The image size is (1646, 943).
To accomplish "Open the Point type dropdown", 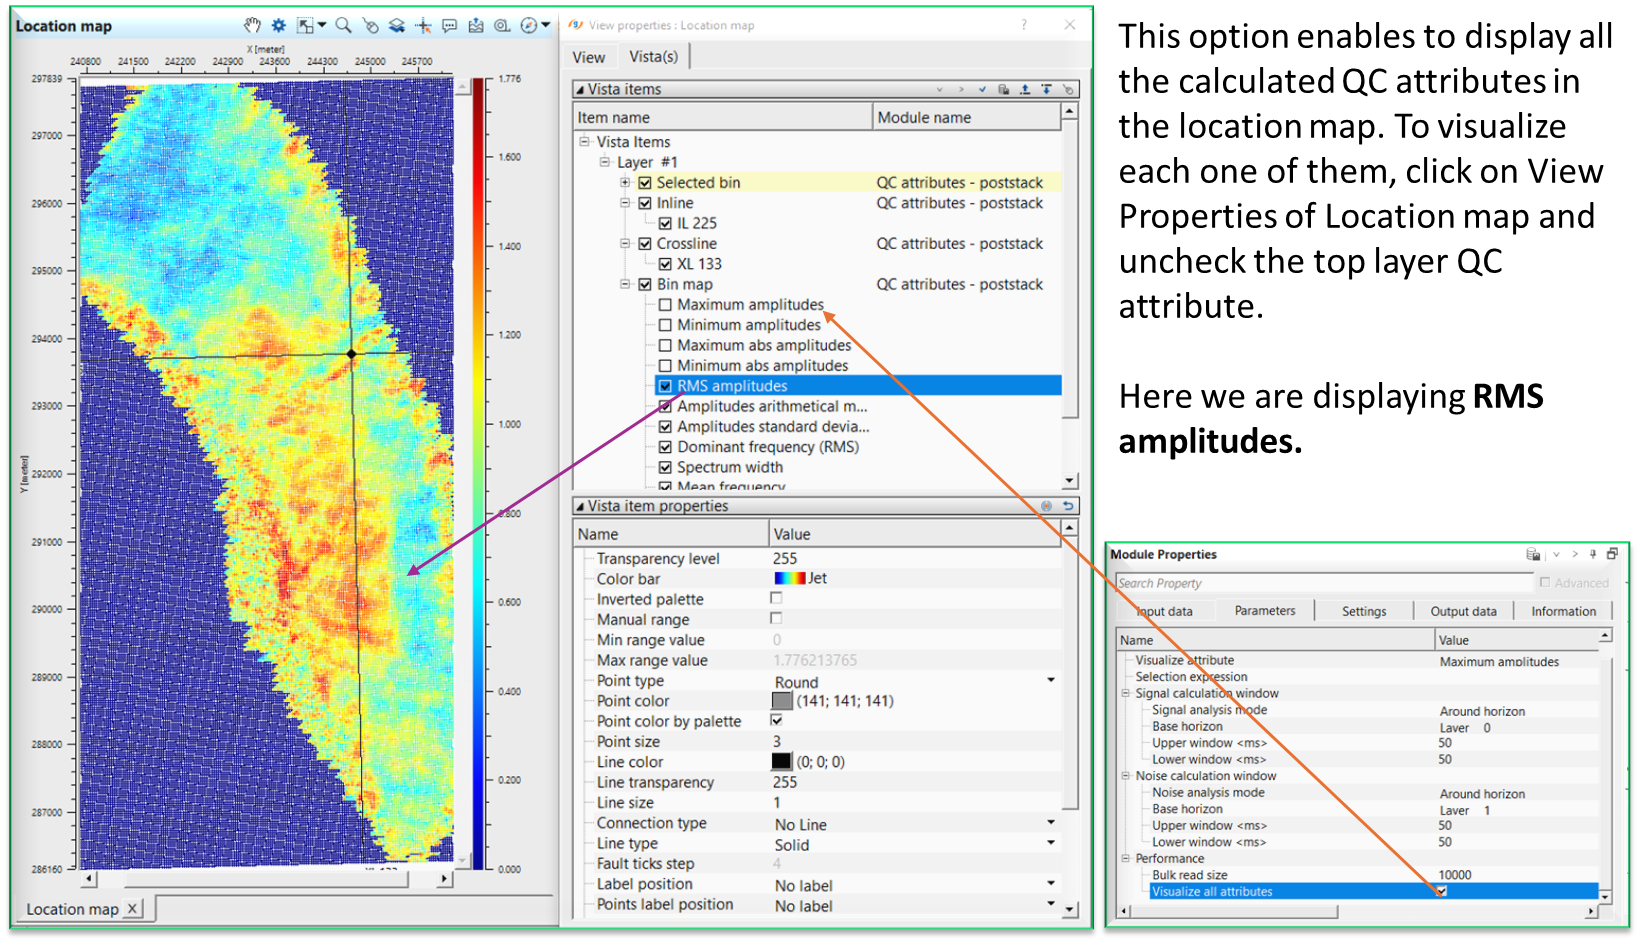I will pos(1050,681).
